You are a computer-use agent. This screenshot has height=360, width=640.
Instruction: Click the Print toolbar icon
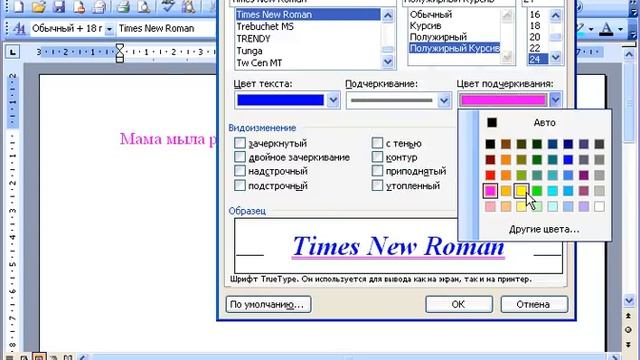point(123,7)
